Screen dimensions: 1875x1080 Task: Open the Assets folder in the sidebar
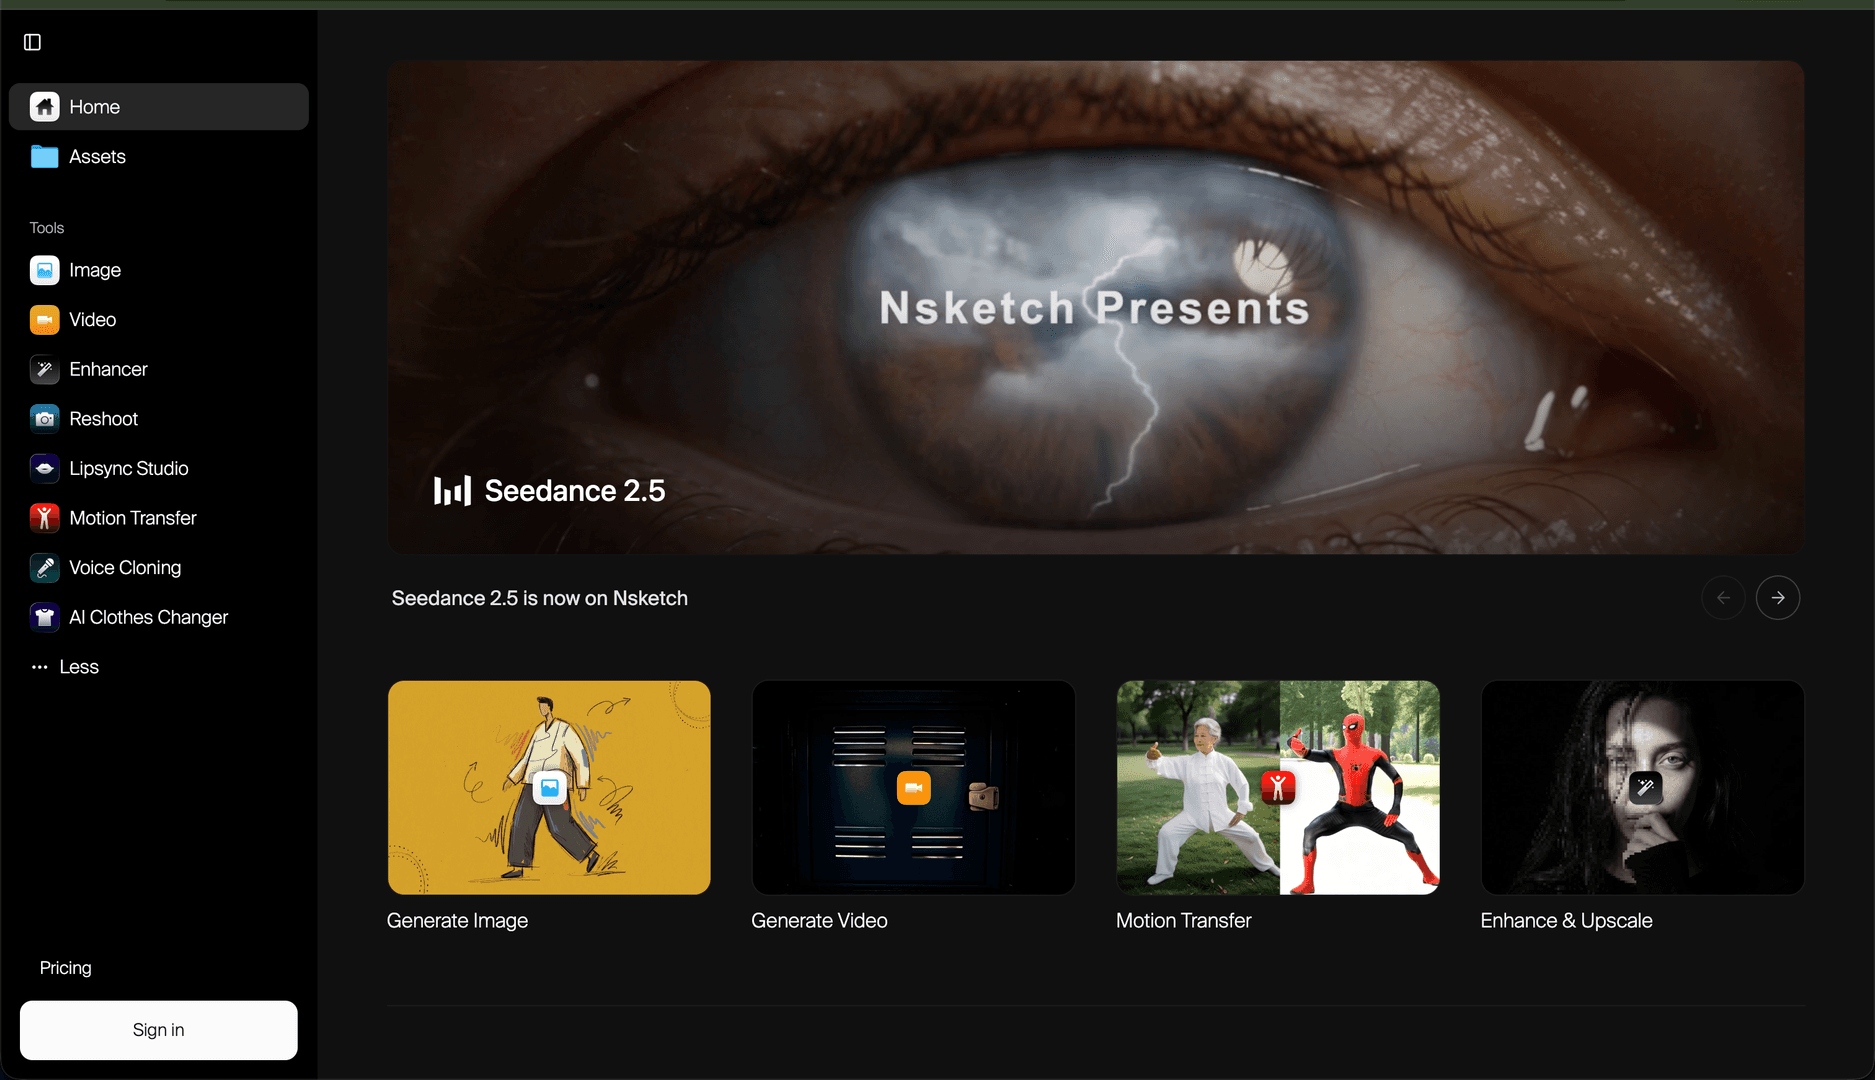44,157
